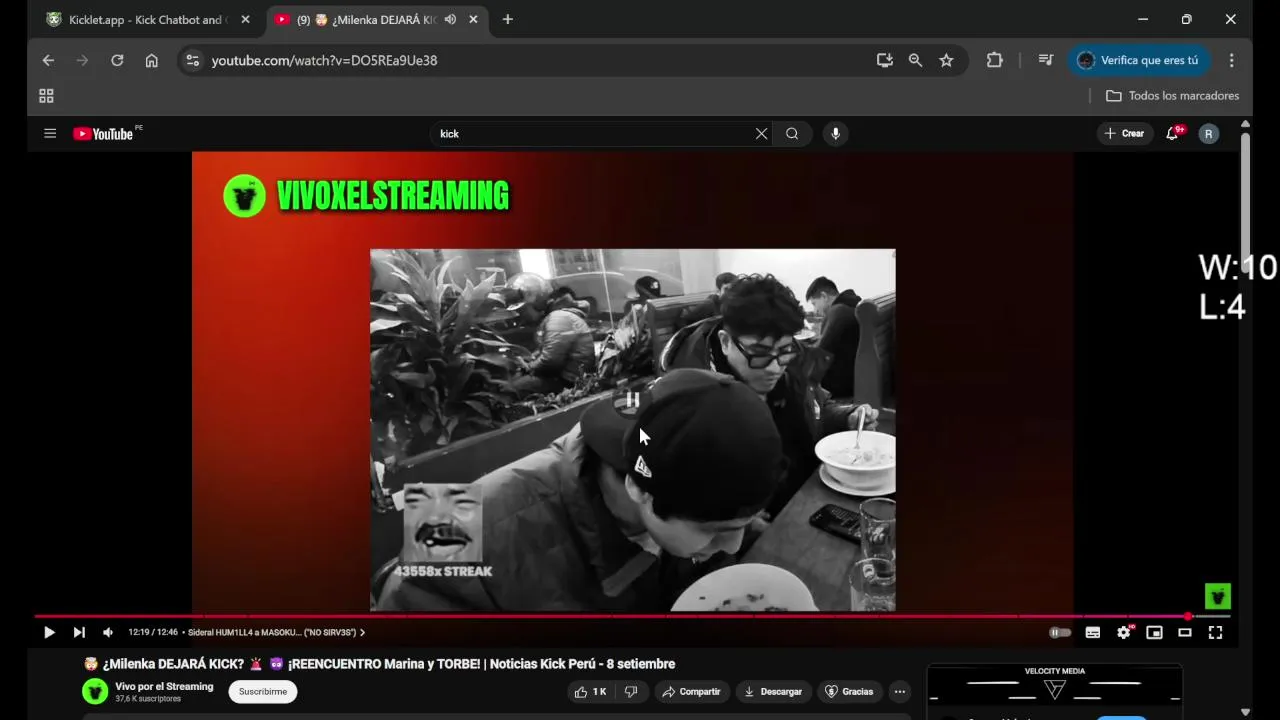Open a new browser tab
1280x720 pixels.
[507, 19]
